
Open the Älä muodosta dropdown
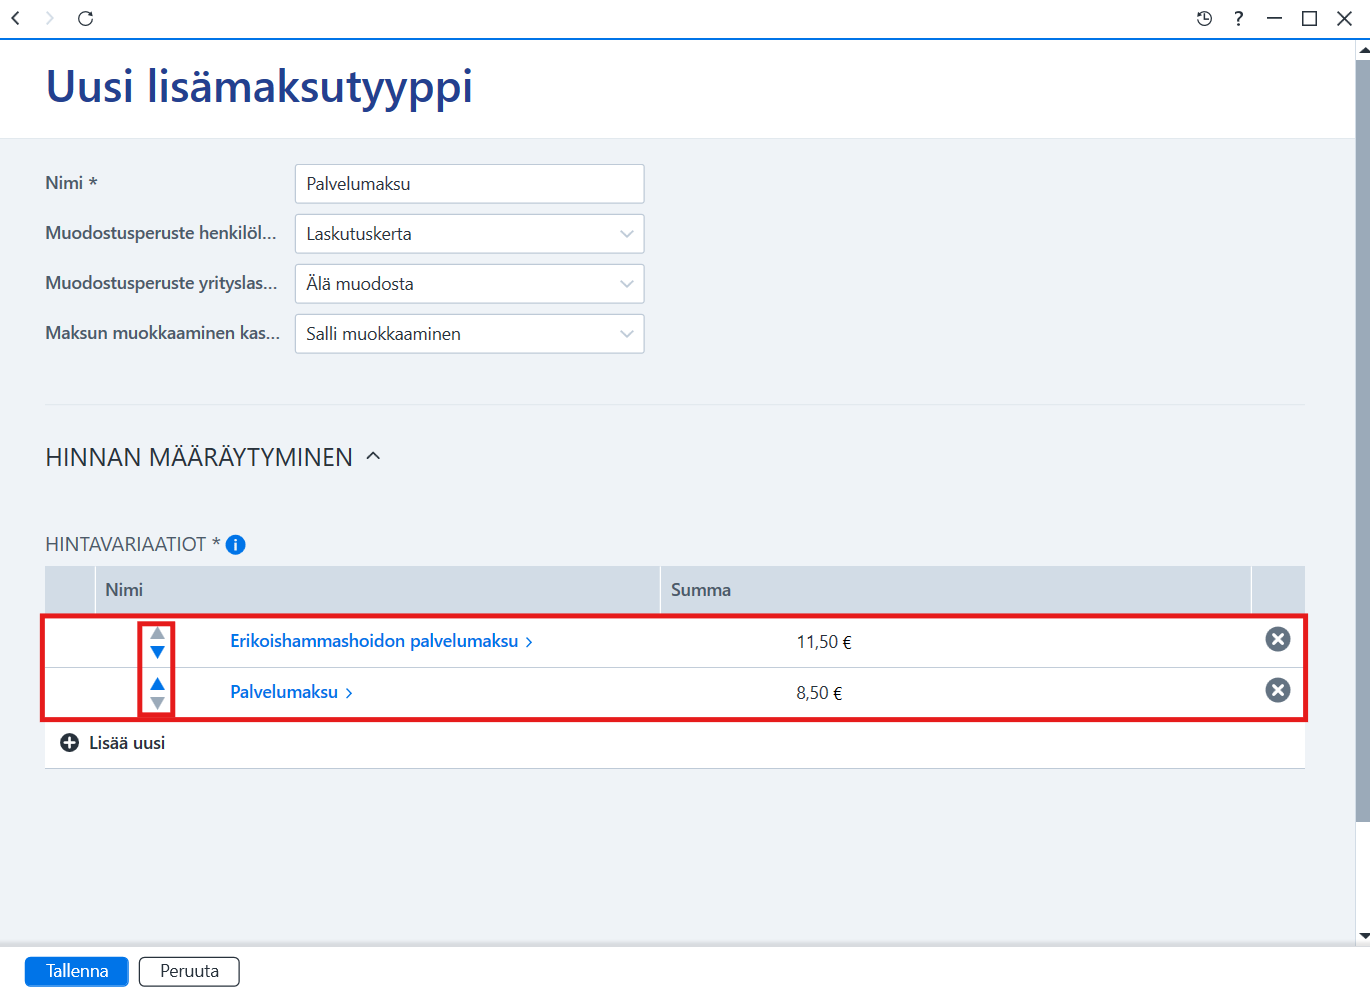[469, 284]
